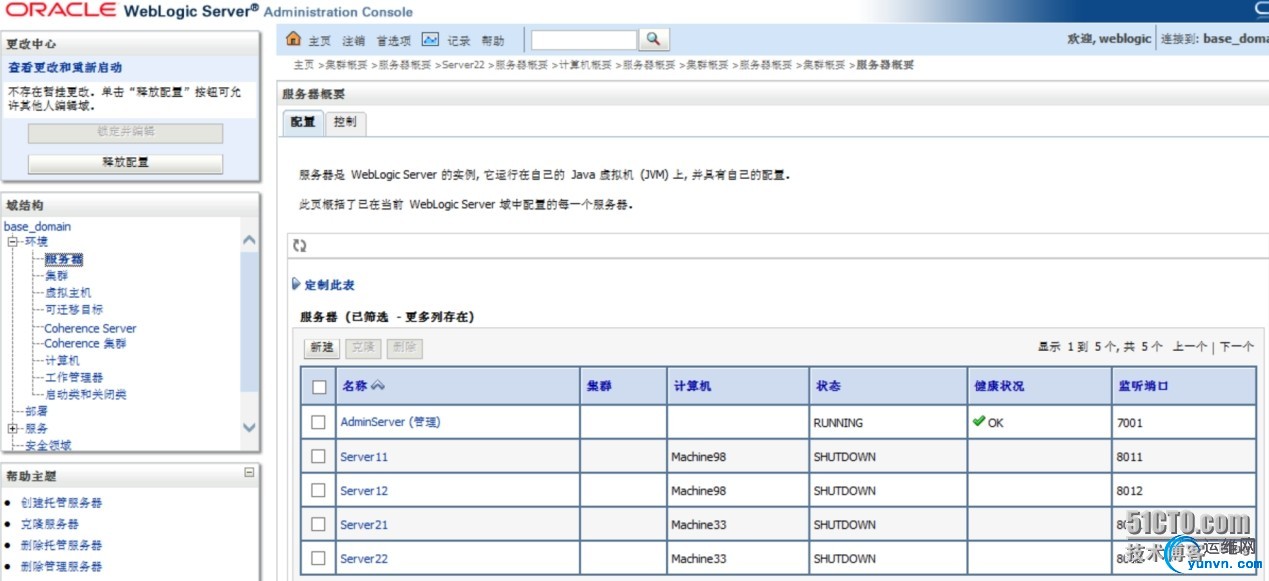The width and height of the screenshot is (1269, 581).
Task: Click the Server22 breadcrumb link
Action: click(463, 65)
